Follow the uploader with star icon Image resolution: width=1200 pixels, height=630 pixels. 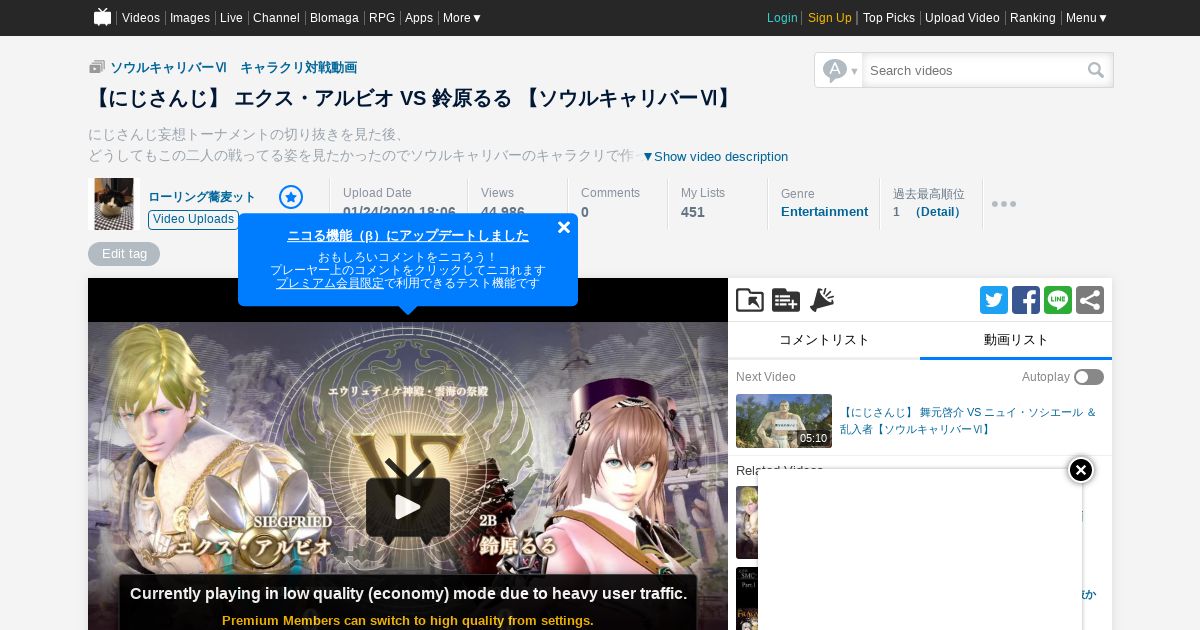[291, 197]
